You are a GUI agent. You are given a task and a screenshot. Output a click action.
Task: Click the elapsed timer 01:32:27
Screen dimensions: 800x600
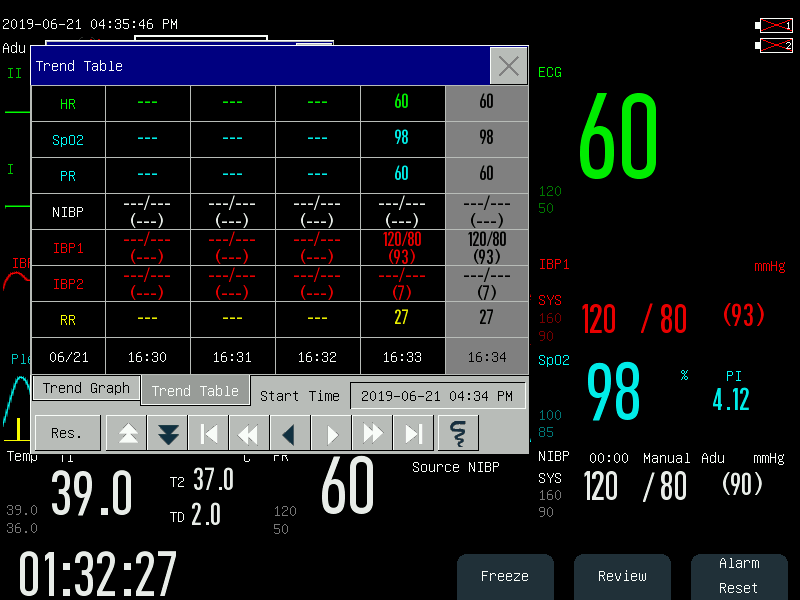pos(97,573)
